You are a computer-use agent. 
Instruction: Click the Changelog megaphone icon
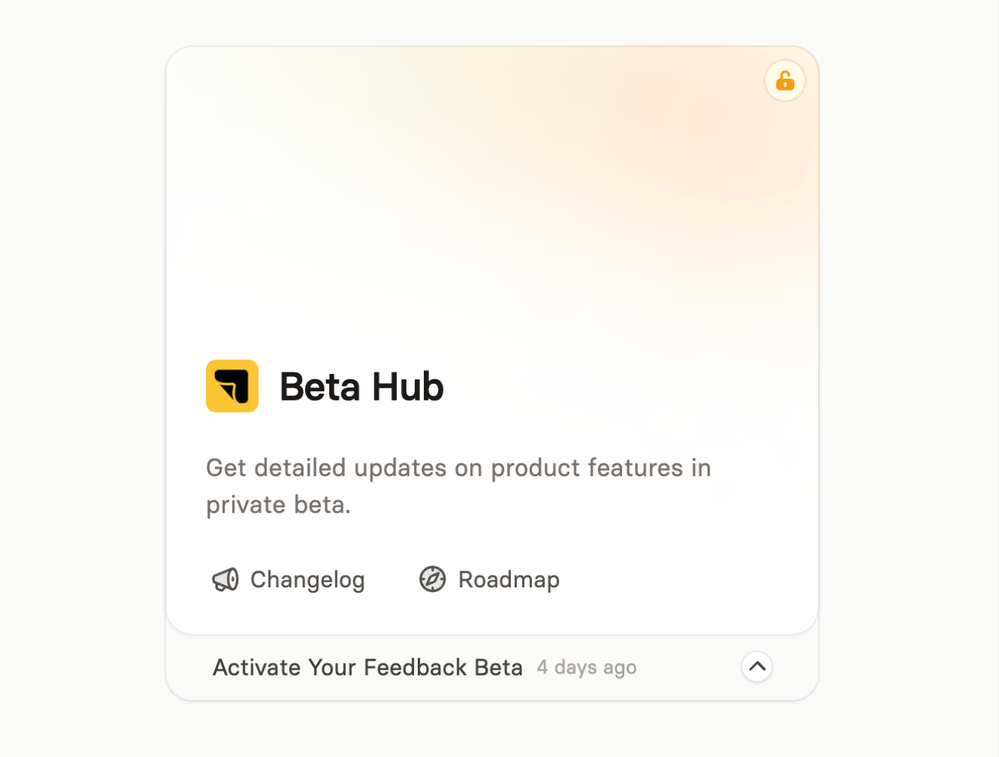pos(226,580)
